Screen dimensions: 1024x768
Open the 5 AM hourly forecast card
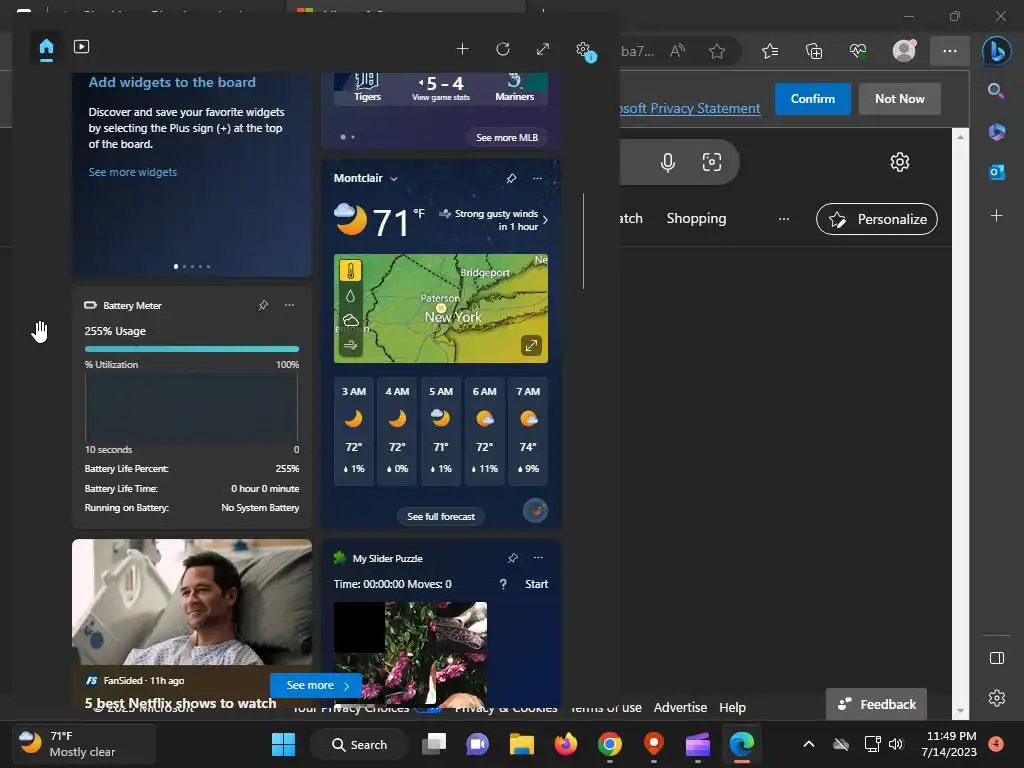point(441,432)
